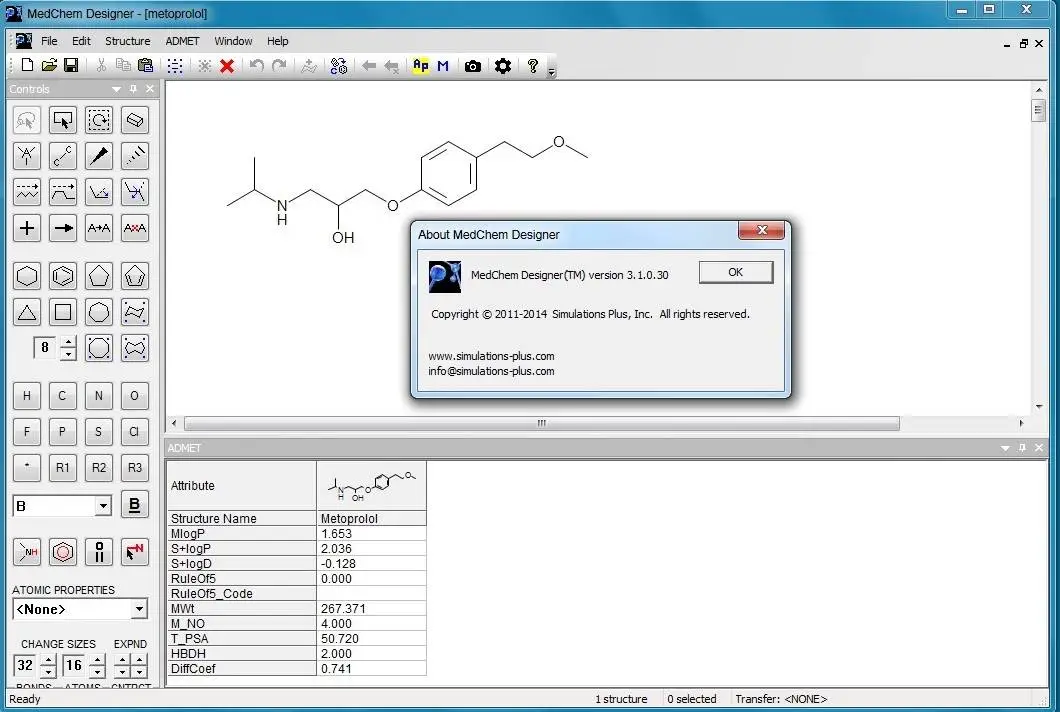Insert a cyclopropane triangle ring
The image size is (1060, 712).
pos(27,312)
